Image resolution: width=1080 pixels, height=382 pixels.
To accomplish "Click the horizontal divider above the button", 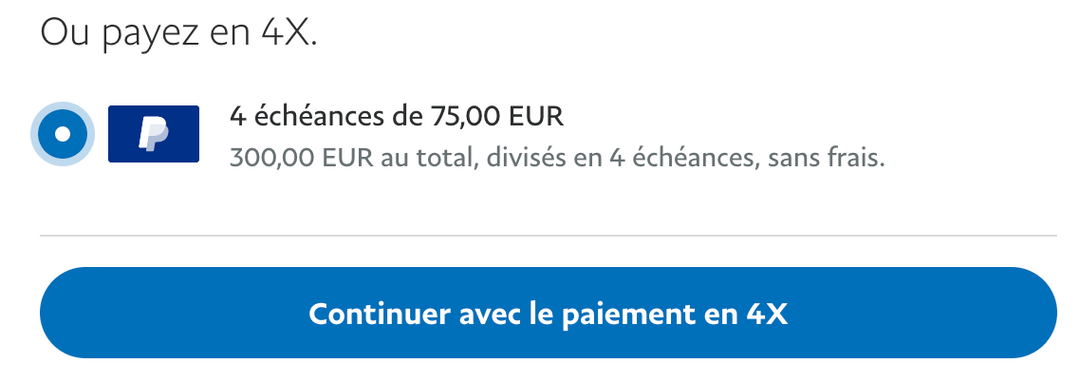I will 548,235.
